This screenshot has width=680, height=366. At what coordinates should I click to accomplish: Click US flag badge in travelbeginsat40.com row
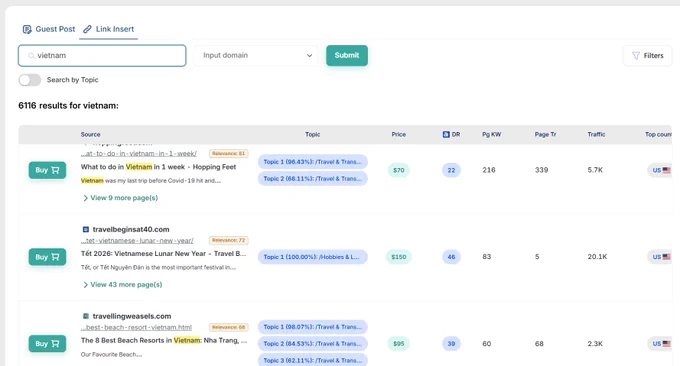[x=661, y=257]
